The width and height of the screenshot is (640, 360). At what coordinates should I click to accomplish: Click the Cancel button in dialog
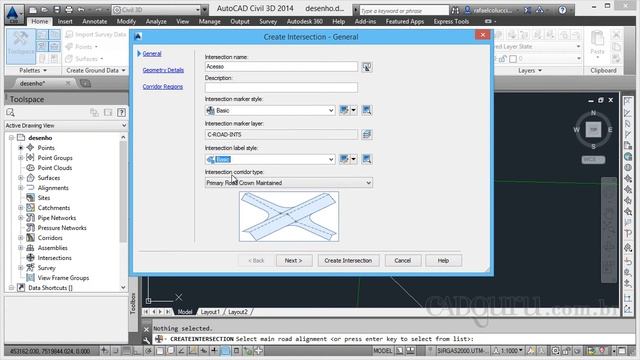(x=402, y=260)
